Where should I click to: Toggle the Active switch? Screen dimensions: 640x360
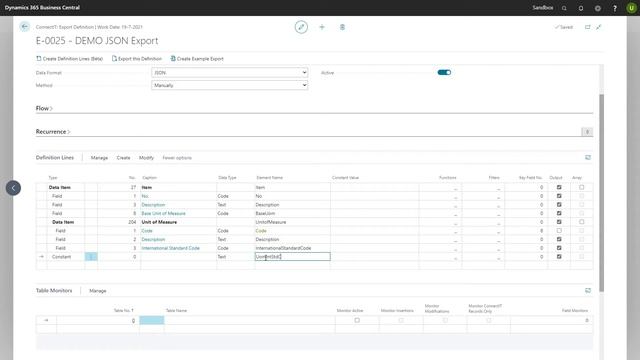click(x=444, y=73)
